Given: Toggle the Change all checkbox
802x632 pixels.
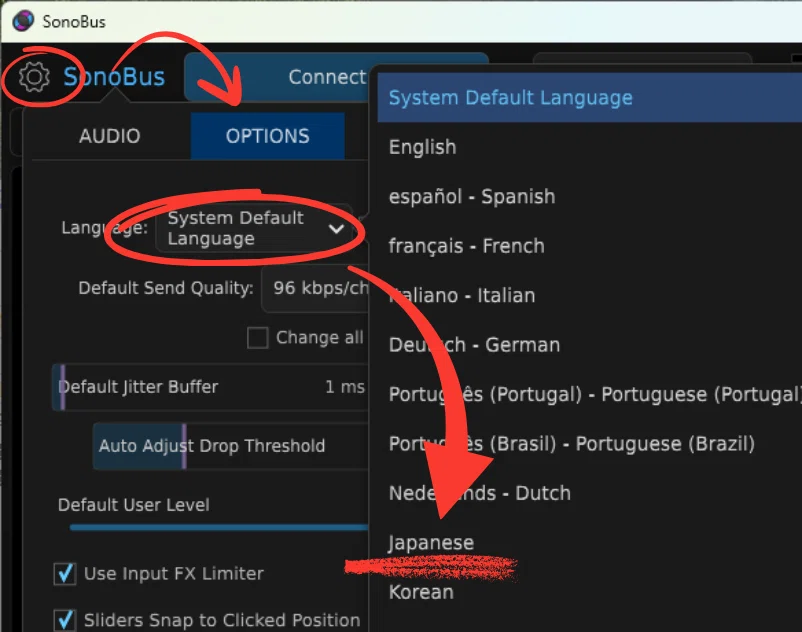Looking at the screenshot, I should click(x=257, y=338).
